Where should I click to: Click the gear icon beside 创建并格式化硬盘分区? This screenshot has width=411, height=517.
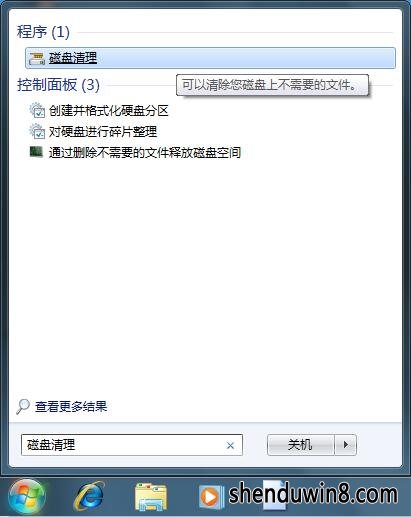coord(37,110)
